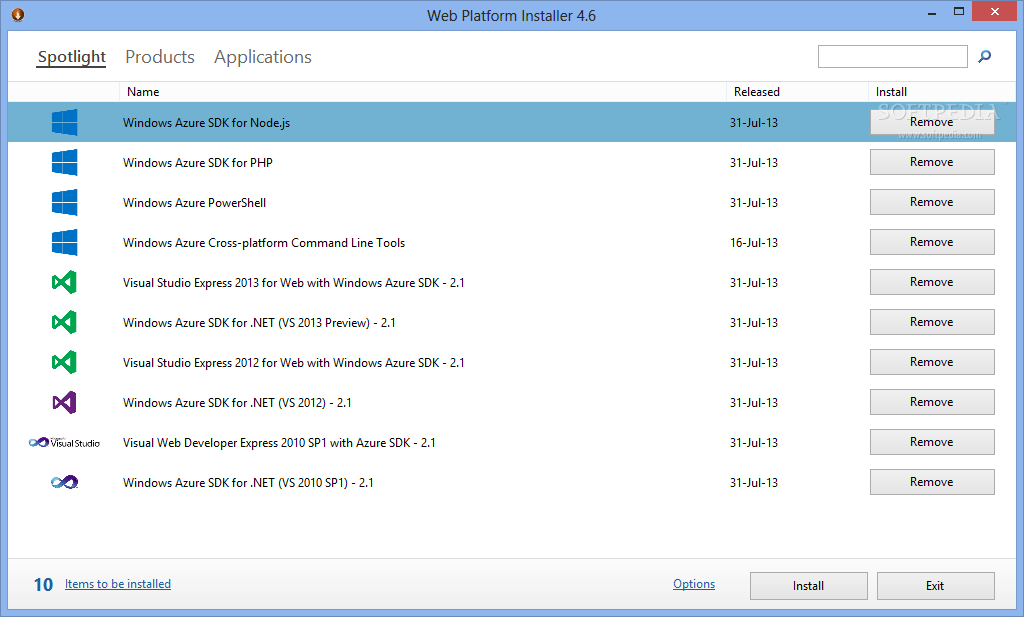Screen dimensions: 1024x617
Task: Click the Install button at the bottom
Action: tap(808, 586)
